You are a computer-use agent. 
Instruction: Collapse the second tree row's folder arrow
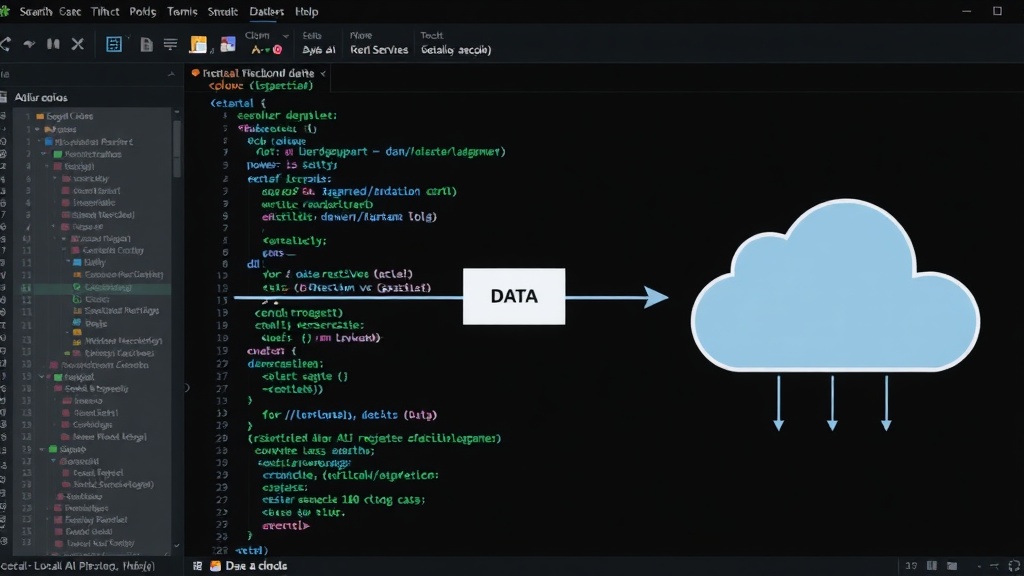click(x=37, y=129)
